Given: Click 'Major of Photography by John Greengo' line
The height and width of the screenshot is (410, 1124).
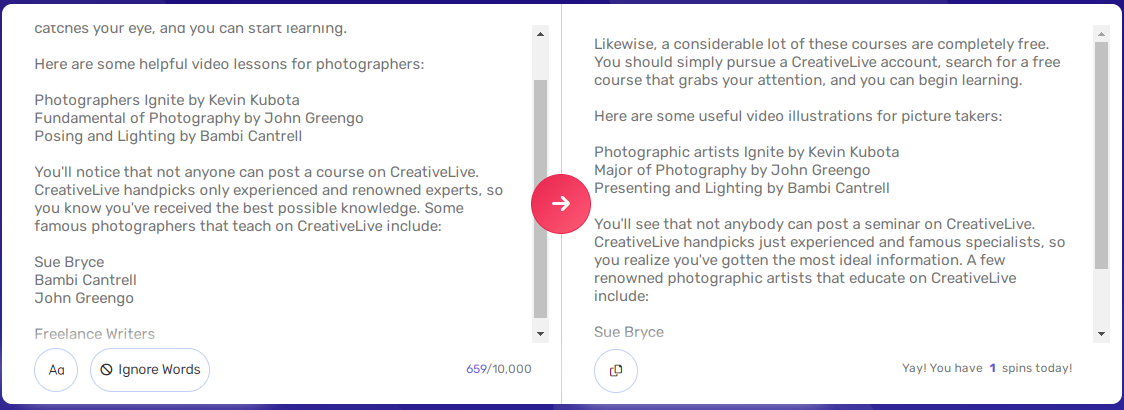Looking at the screenshot, I should pyautogui.click(x=732, y=170).
